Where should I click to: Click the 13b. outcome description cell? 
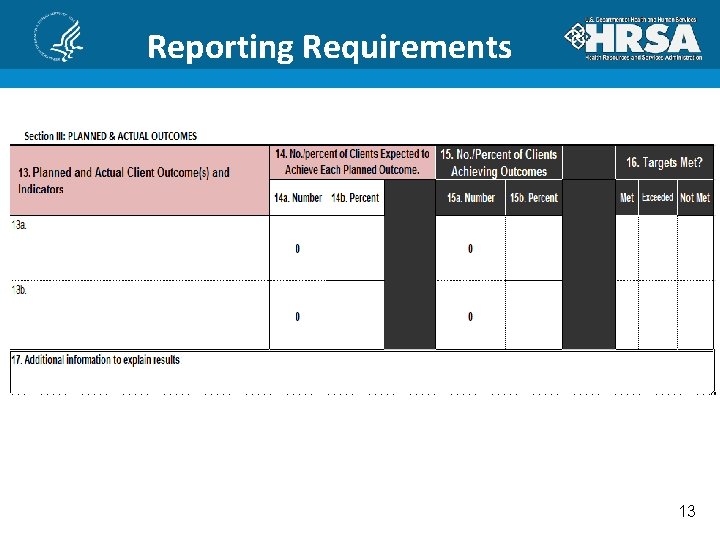pyautogui.click(x=140, y=315)
